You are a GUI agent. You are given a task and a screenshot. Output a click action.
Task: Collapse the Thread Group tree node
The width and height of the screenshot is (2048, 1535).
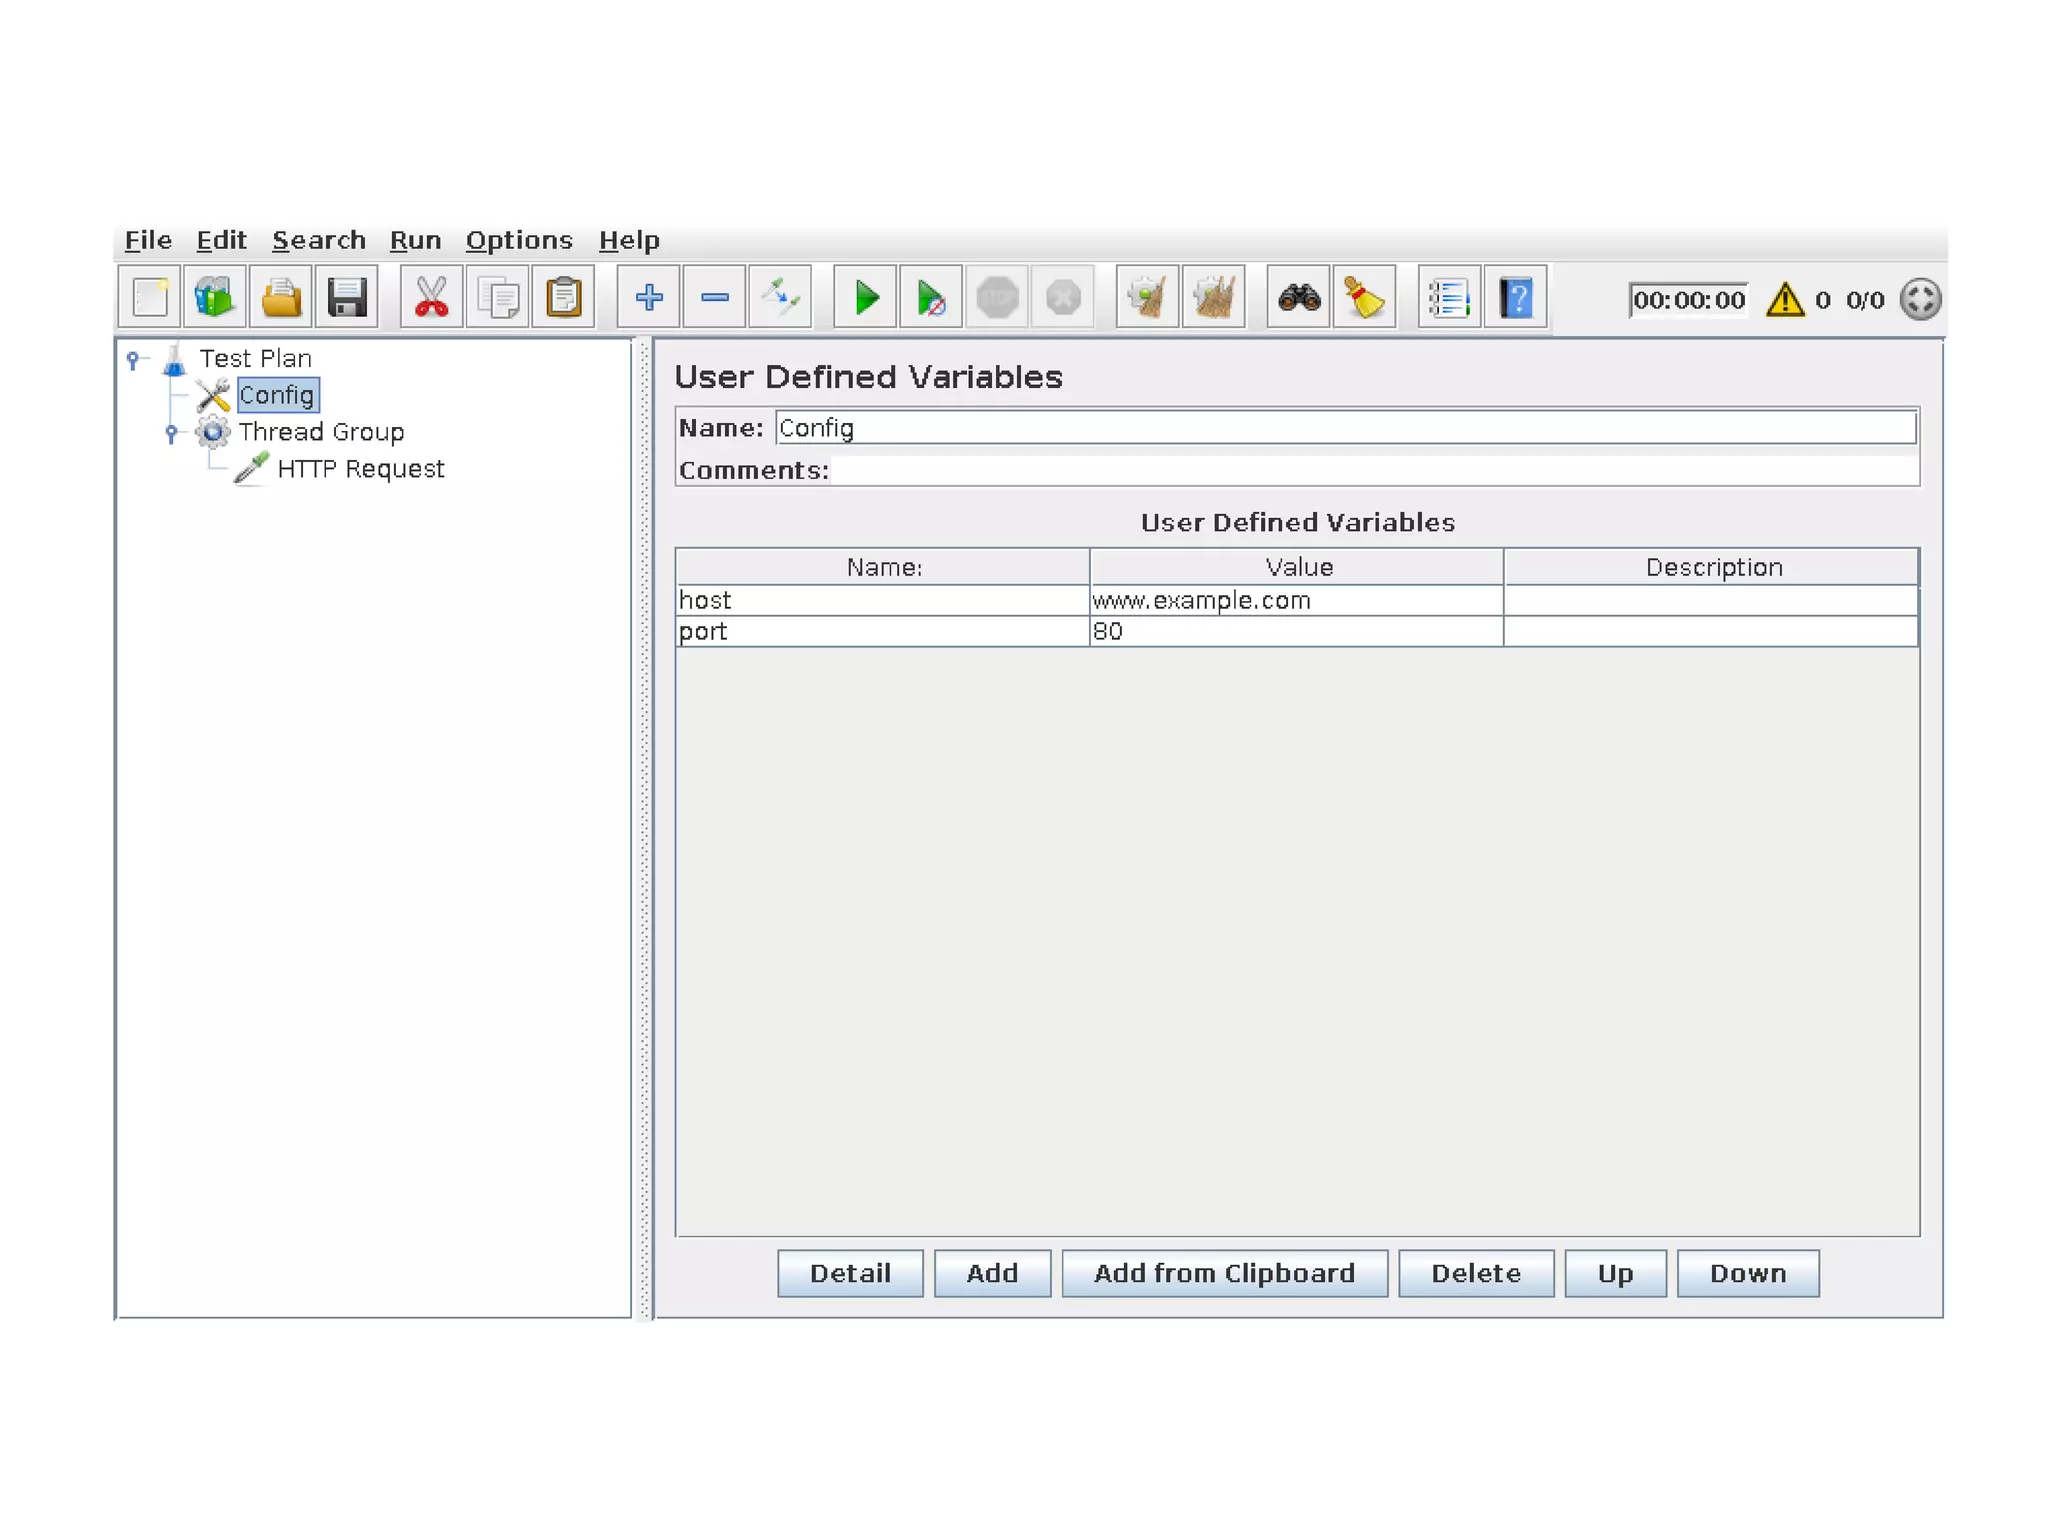point(171,433)
